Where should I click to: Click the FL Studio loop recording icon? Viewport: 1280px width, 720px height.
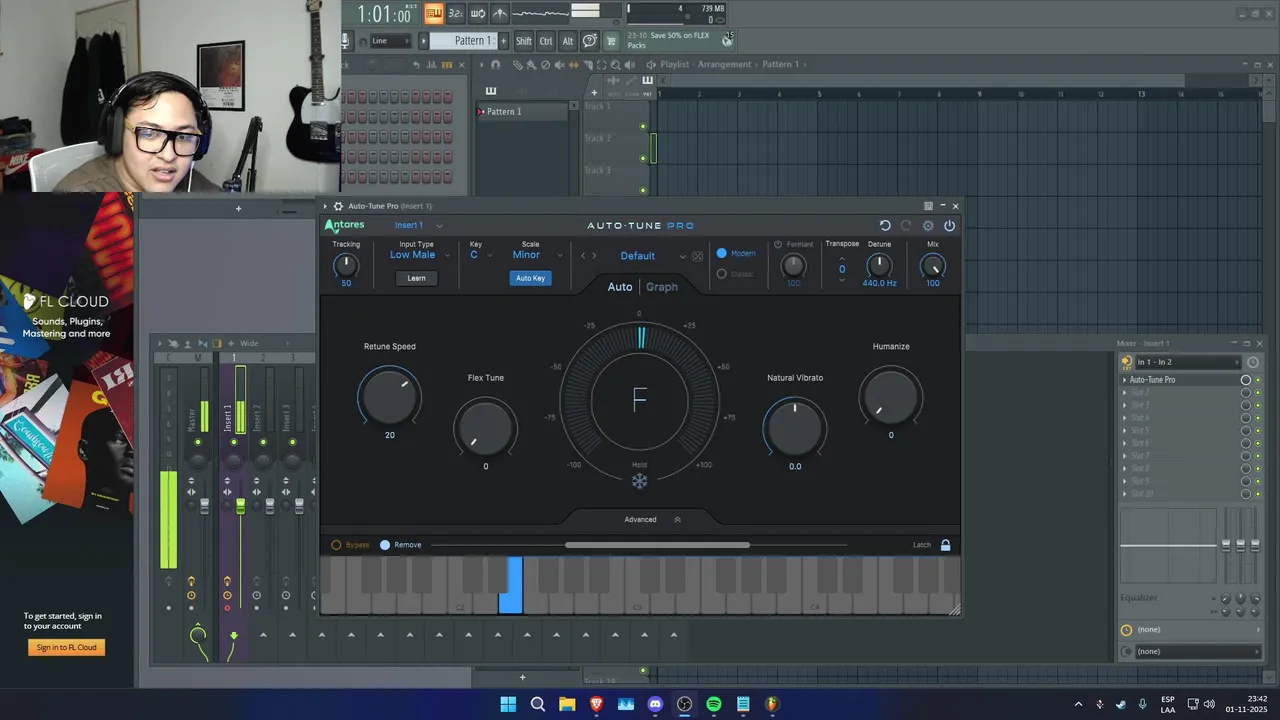[x=478, y=13]
